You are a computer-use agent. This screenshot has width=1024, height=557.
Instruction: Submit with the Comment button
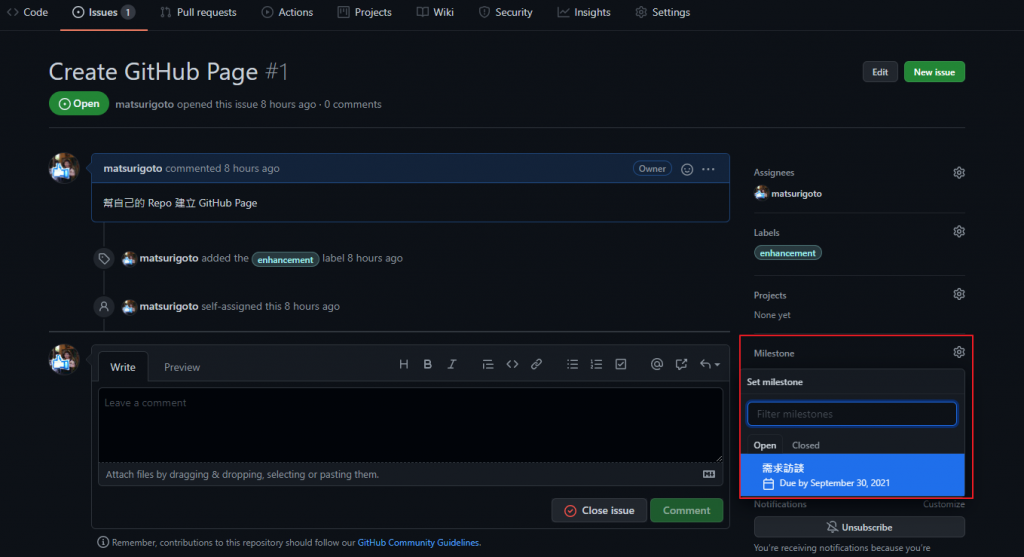(x=686, y=511)
